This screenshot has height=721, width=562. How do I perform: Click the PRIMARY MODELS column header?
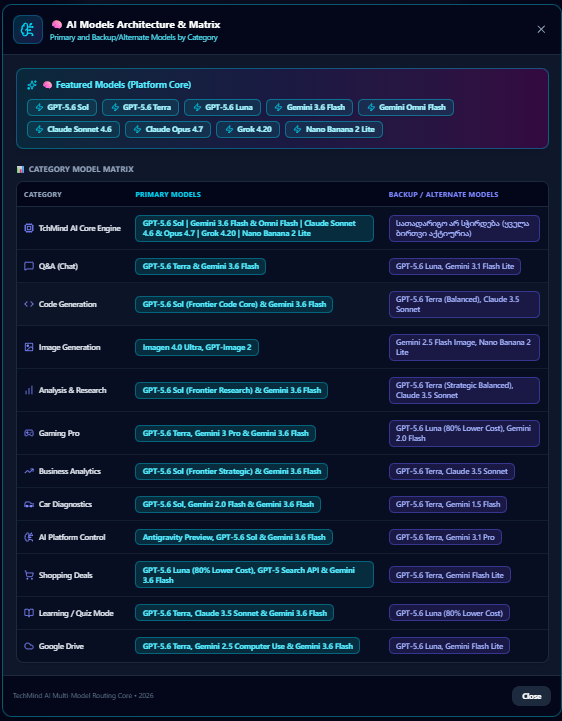(x=168, y=195)
